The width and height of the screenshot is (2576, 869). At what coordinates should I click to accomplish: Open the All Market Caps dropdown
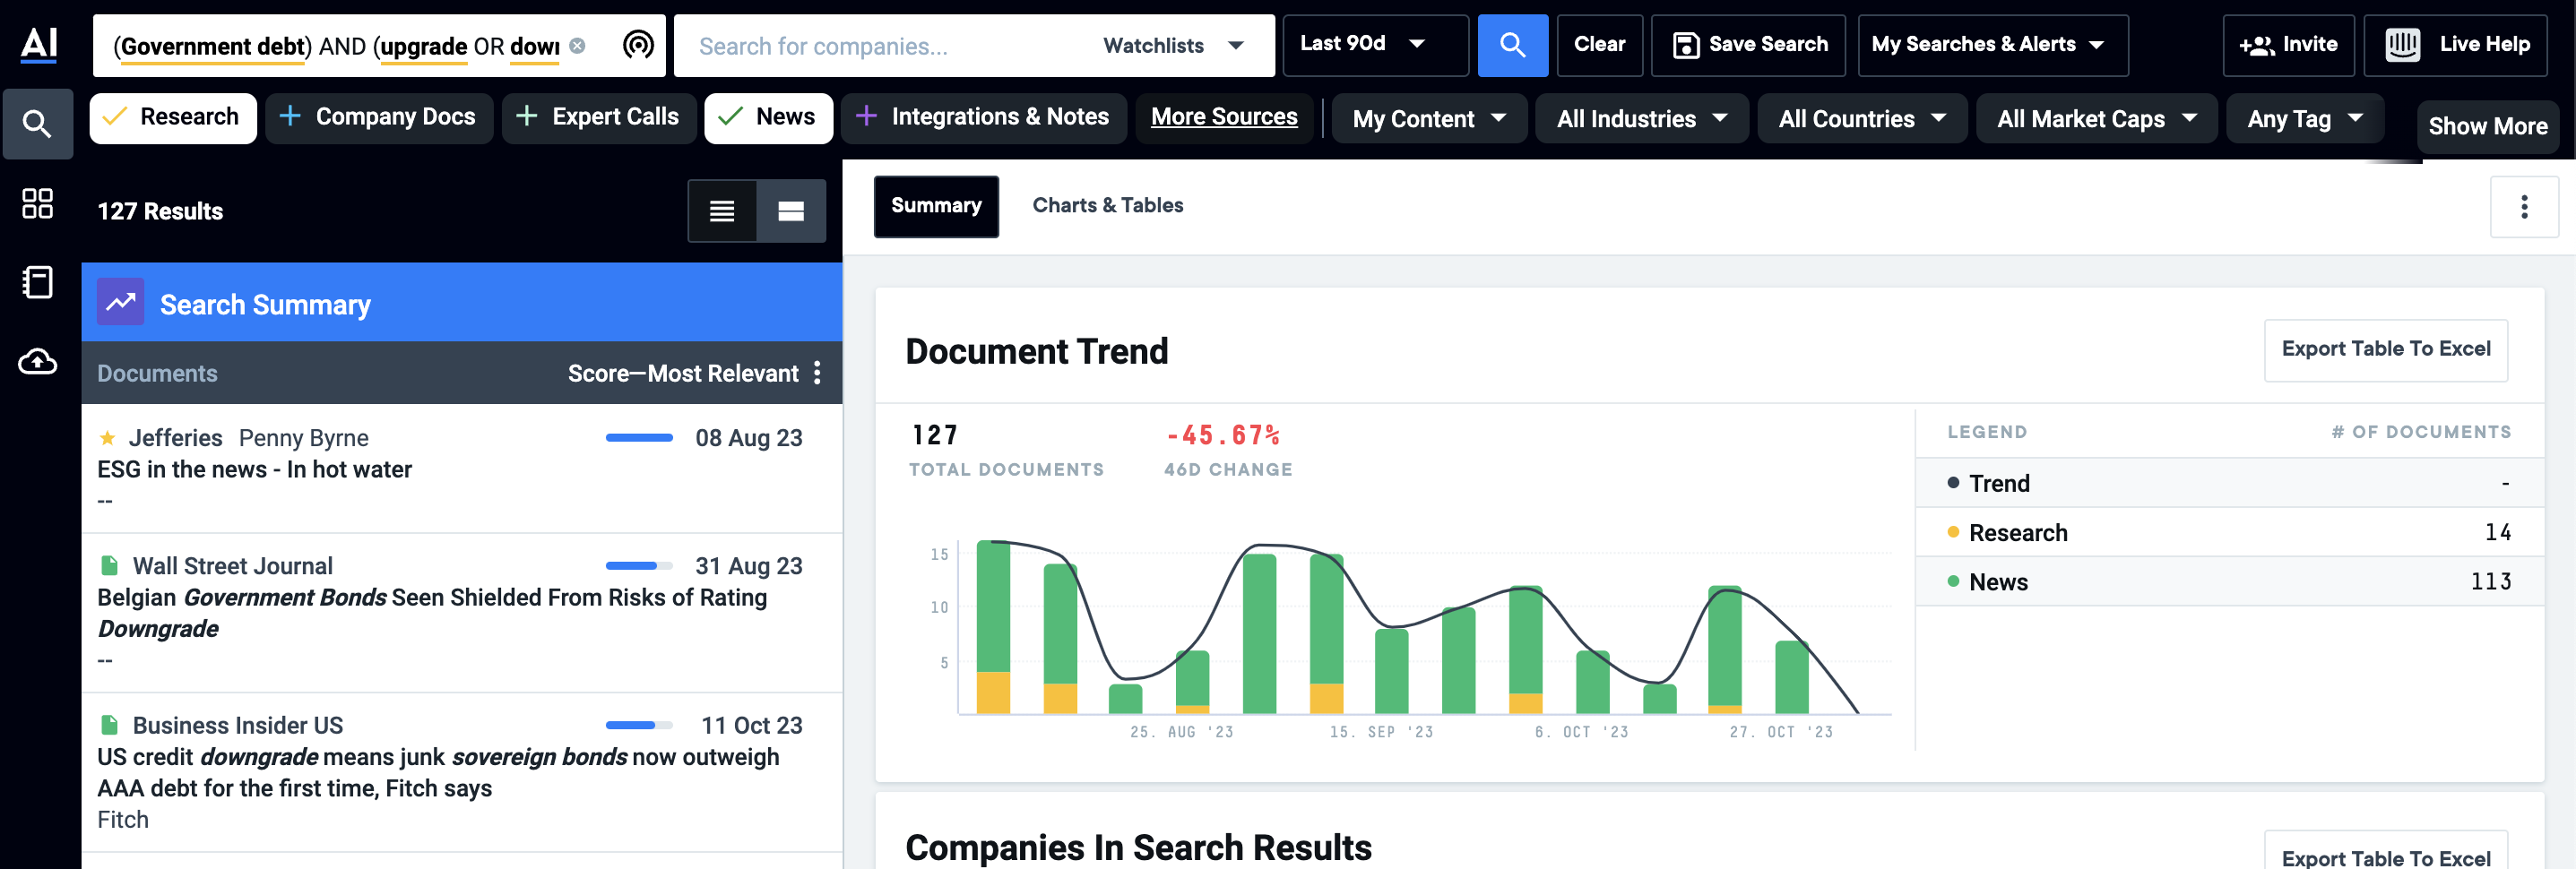[x=2096, y=119]
